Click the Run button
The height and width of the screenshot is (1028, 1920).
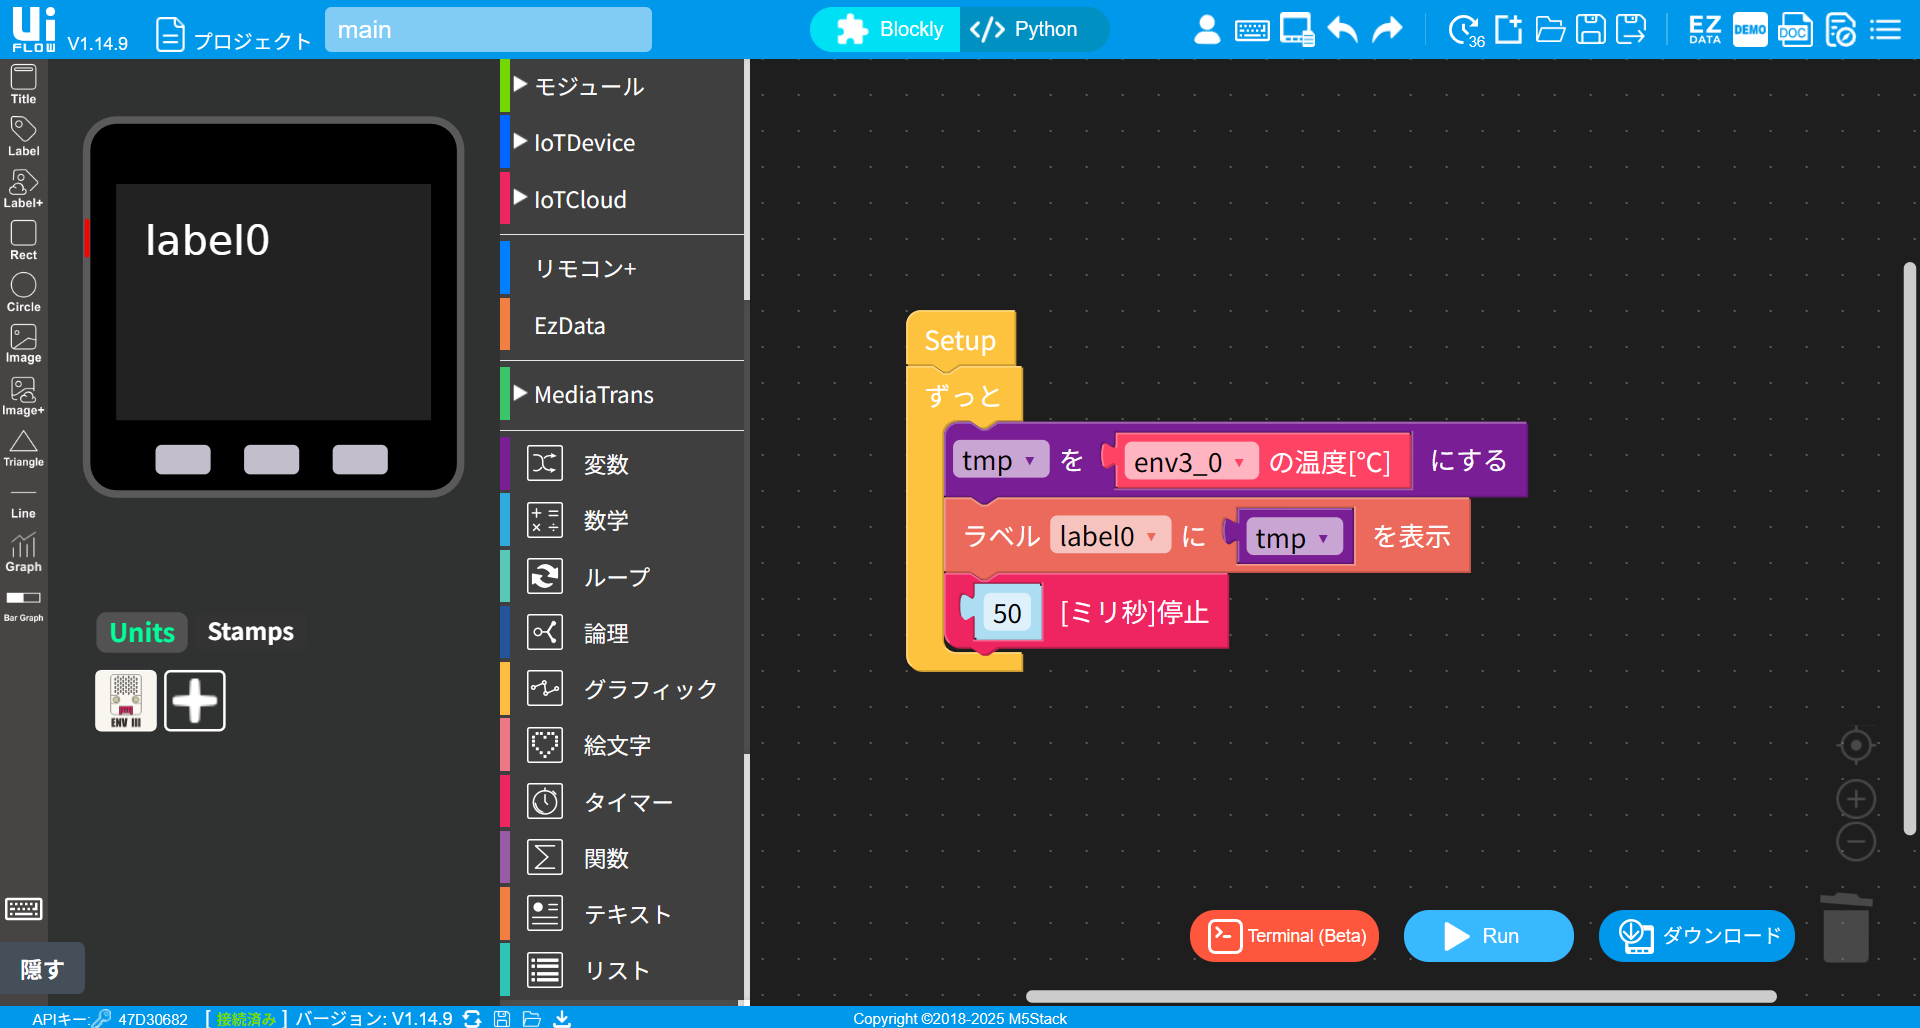pyautogui.click(x=1487, y=935)
